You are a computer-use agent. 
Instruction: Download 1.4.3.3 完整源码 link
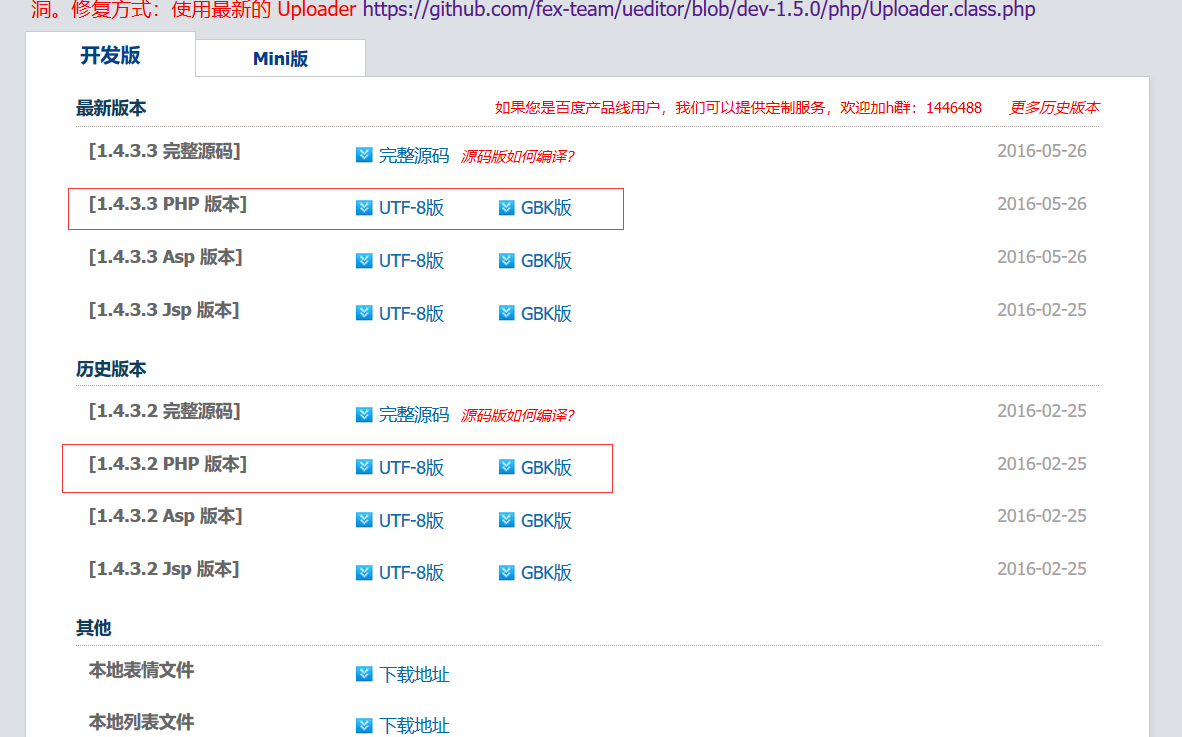click(414, 155)
